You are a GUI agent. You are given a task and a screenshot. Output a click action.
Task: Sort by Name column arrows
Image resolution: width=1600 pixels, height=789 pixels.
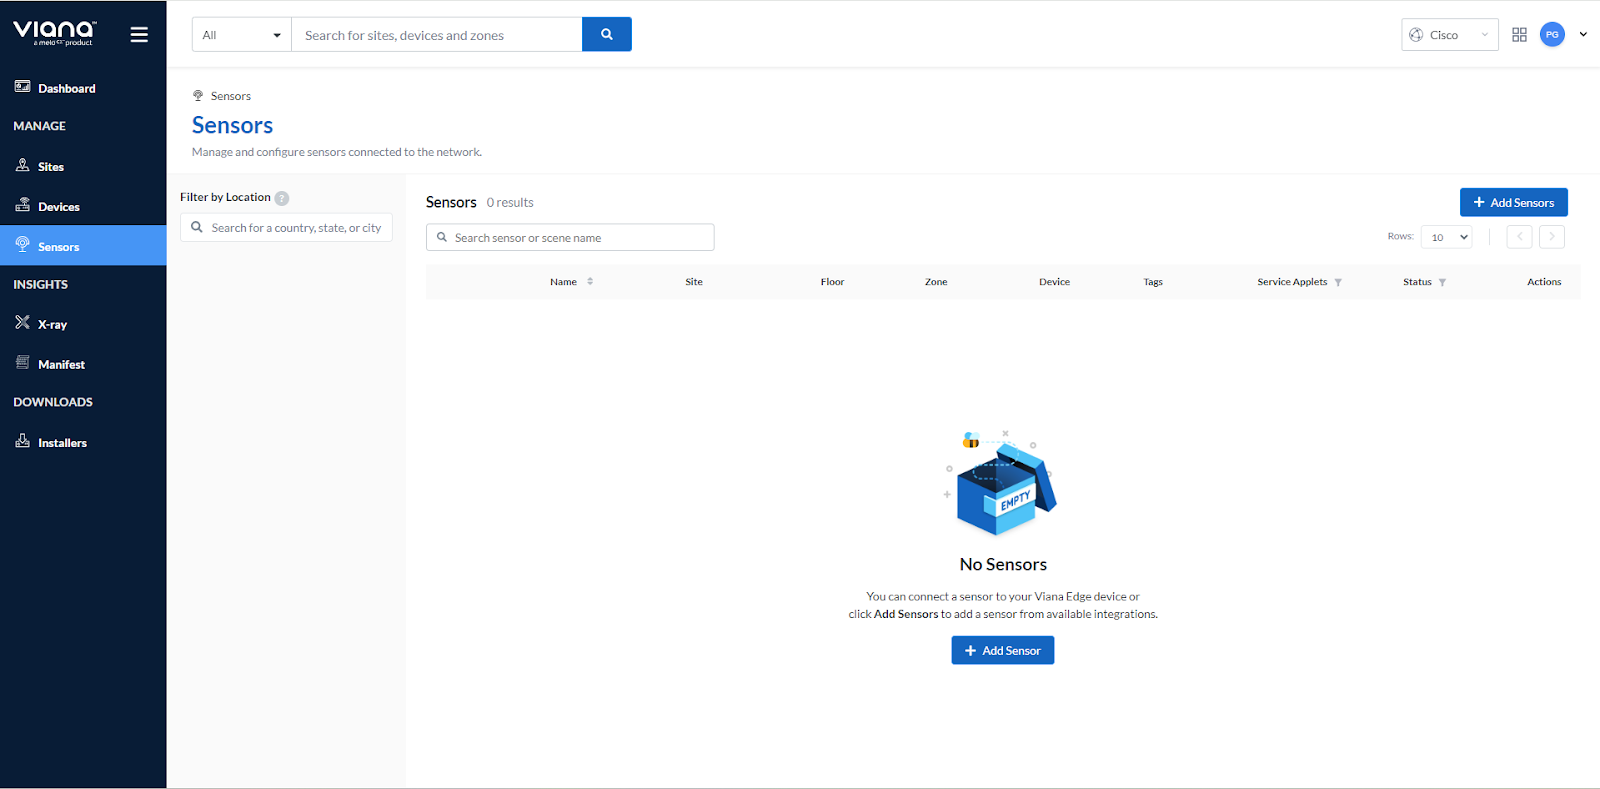[590, 282]
